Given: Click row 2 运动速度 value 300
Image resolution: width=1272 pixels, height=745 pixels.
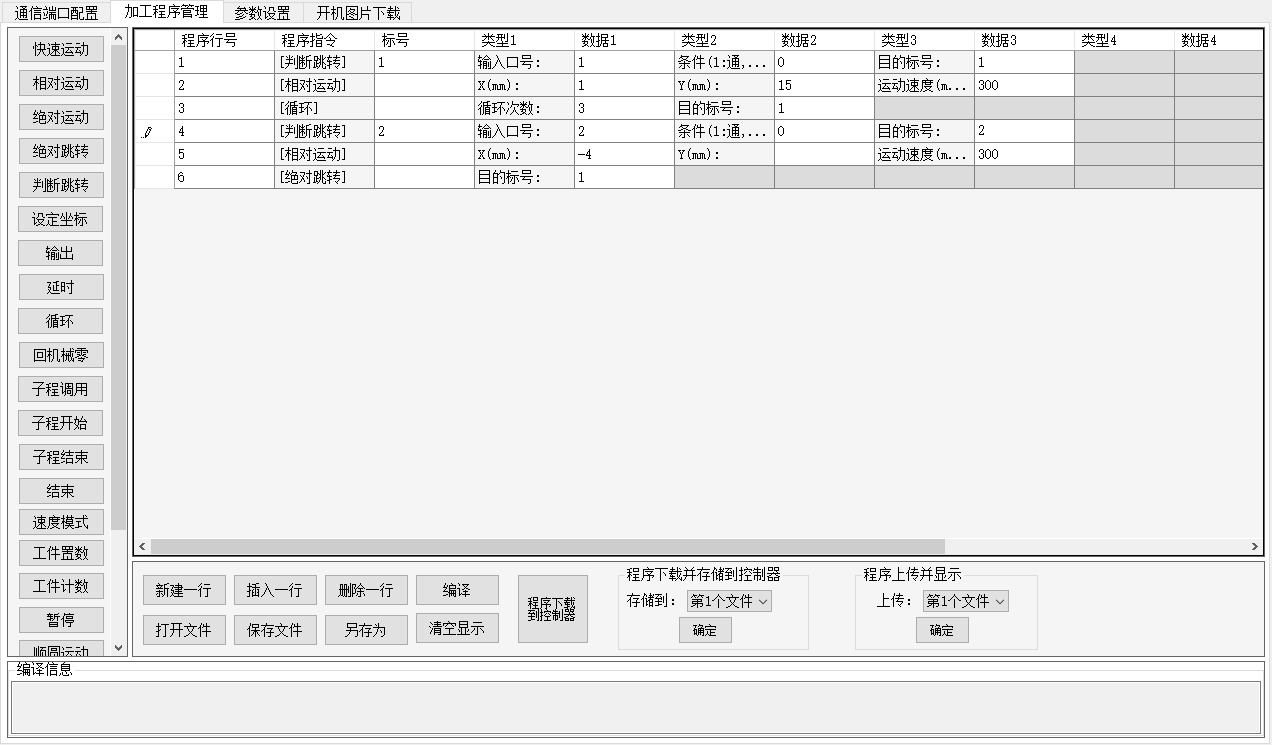Looking at the screenshot, I should [x=1024, y=85].
